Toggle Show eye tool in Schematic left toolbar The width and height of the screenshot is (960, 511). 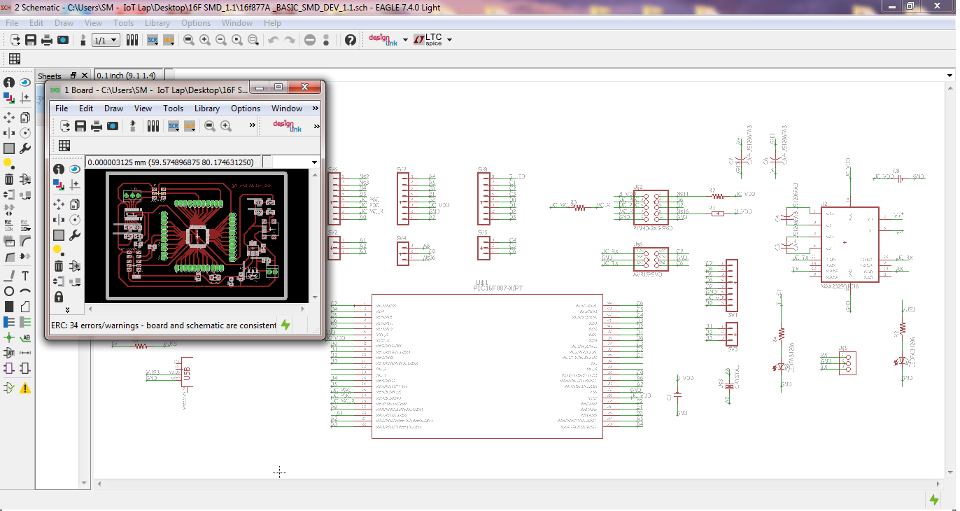(x=25, y=83)
